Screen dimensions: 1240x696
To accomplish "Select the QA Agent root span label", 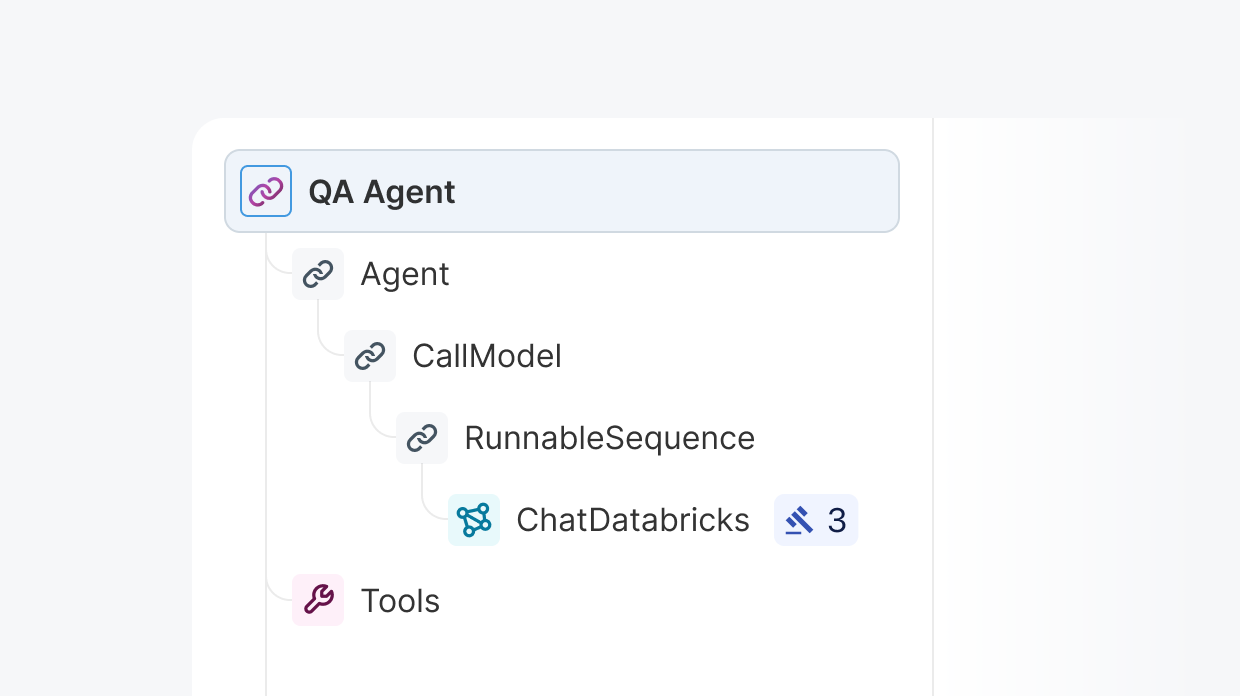I will (x=381, y=192).
